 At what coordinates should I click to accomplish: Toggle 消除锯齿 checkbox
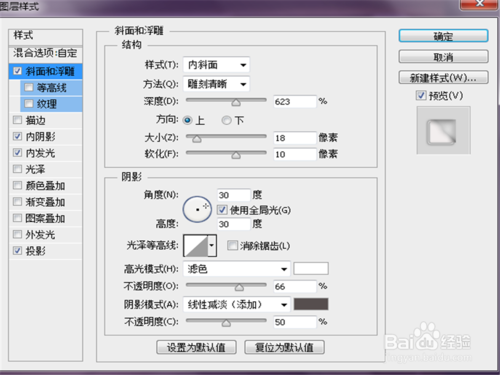coord(232,246)
